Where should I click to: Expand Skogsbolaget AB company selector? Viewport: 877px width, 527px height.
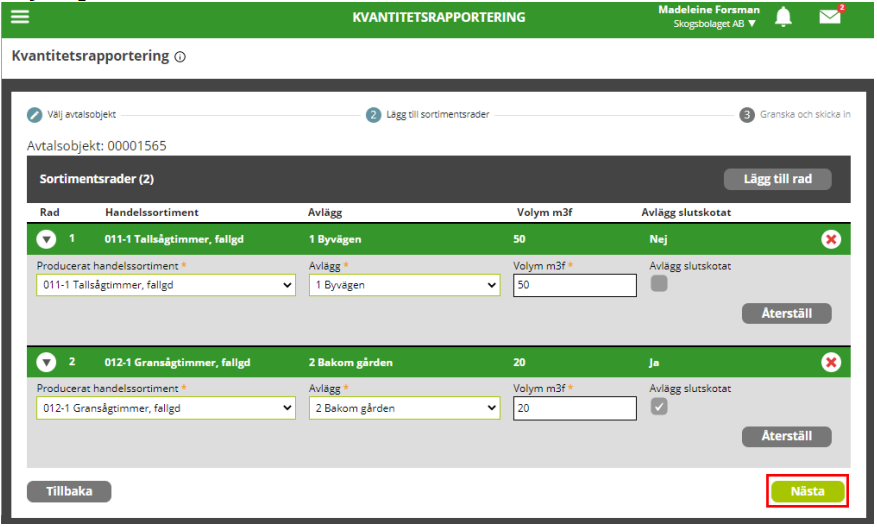pos(715,23)
